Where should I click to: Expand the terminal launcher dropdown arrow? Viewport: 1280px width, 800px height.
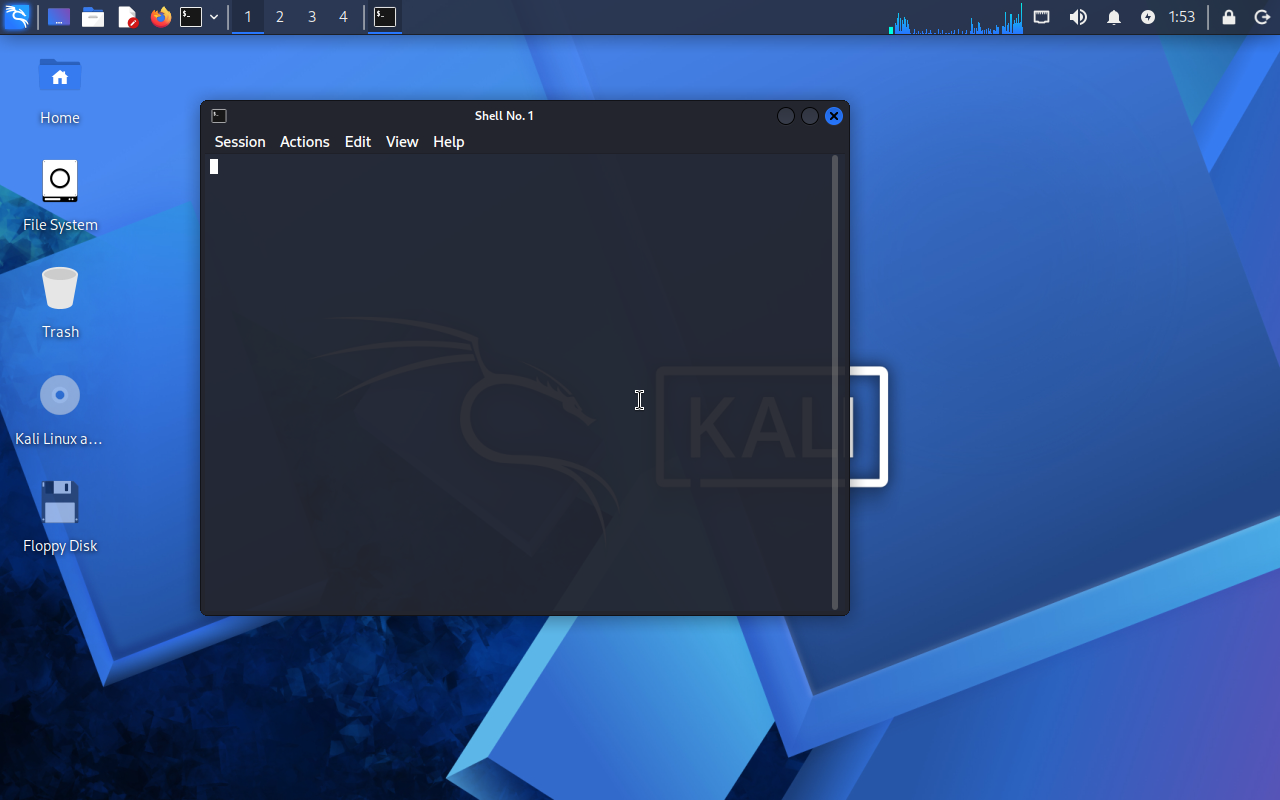[214, 17]
